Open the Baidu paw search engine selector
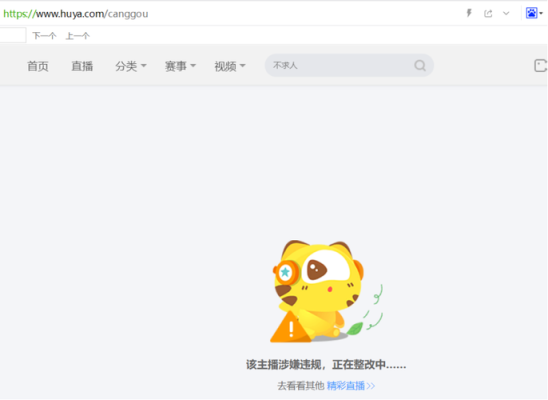548x400 pixels. [x=534, y=13]
